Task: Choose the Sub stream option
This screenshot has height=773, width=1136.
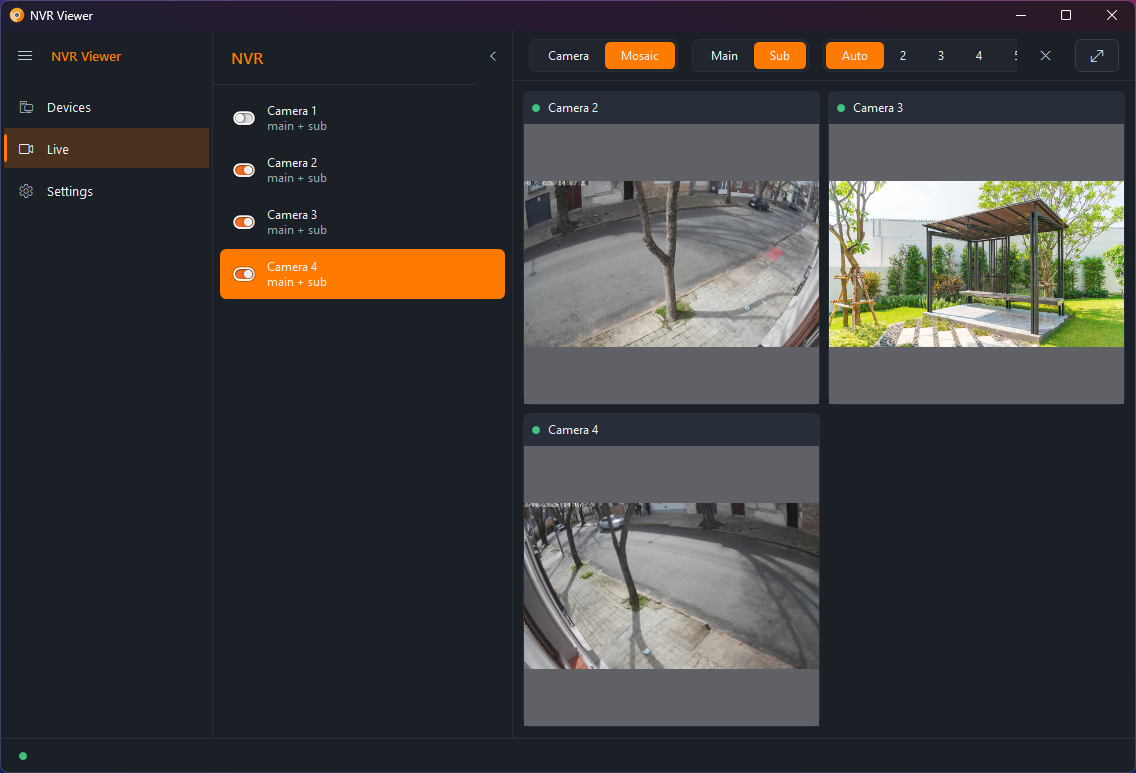Action: (x=780, y=56)
